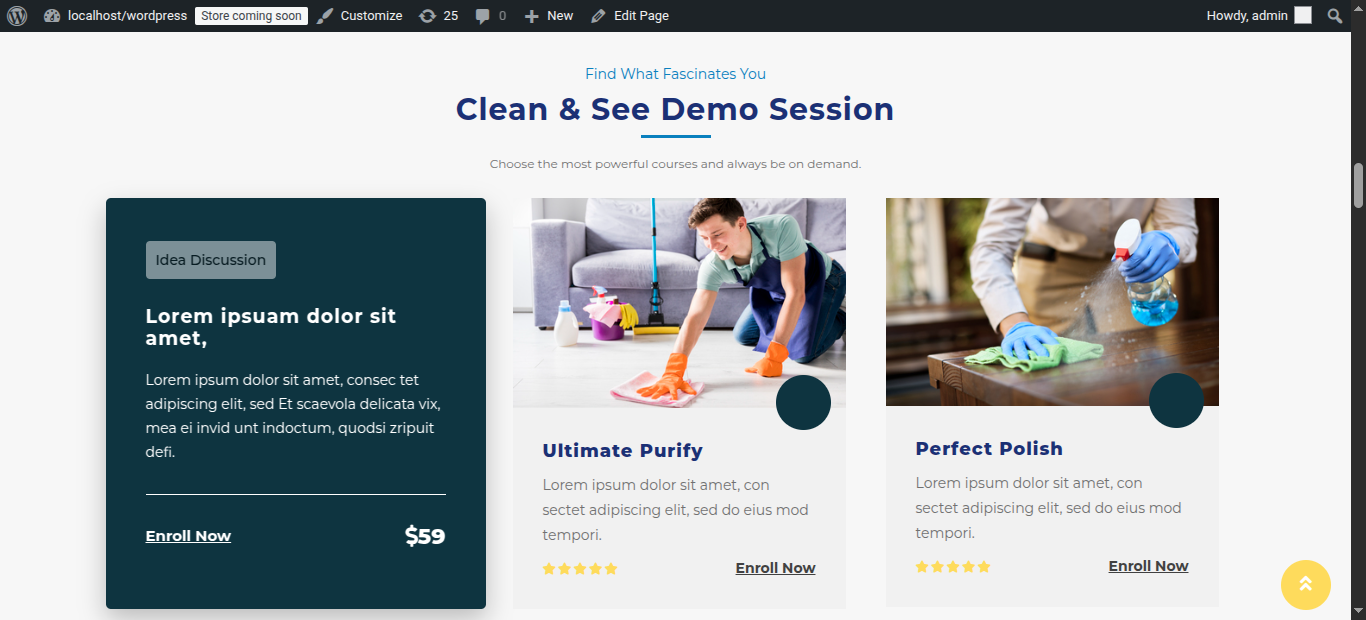Click the dashboard gauge icon beside localhost/wordpress
1366x620 pixels.
point(53,16)
